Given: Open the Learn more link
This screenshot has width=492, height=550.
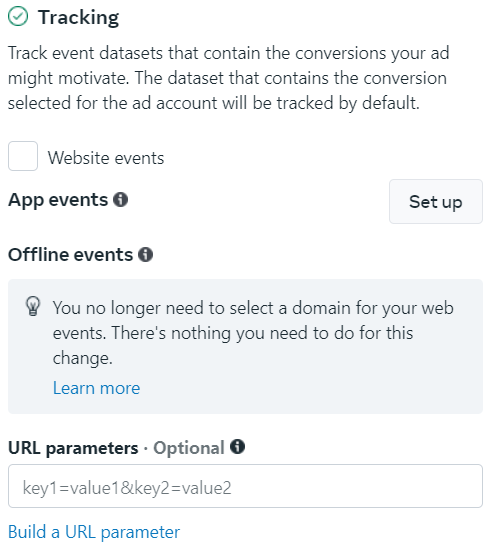Looking at the screenshot, I should tap(96, 388).
